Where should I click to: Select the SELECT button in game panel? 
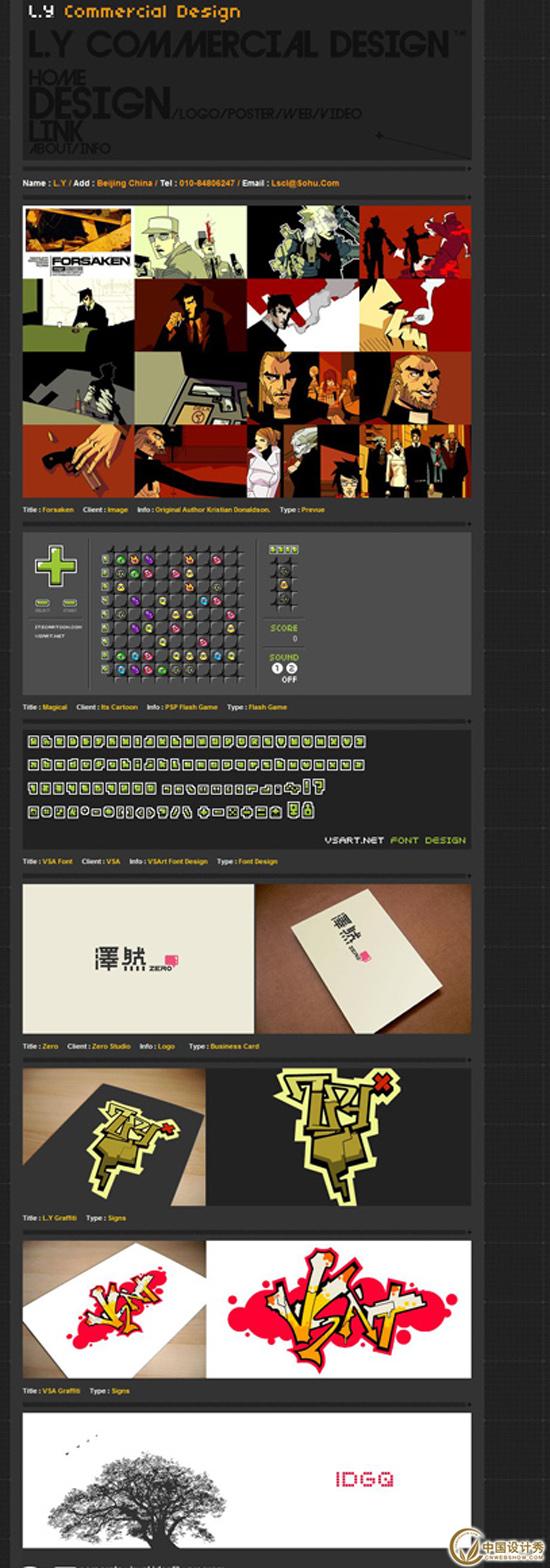42,604
